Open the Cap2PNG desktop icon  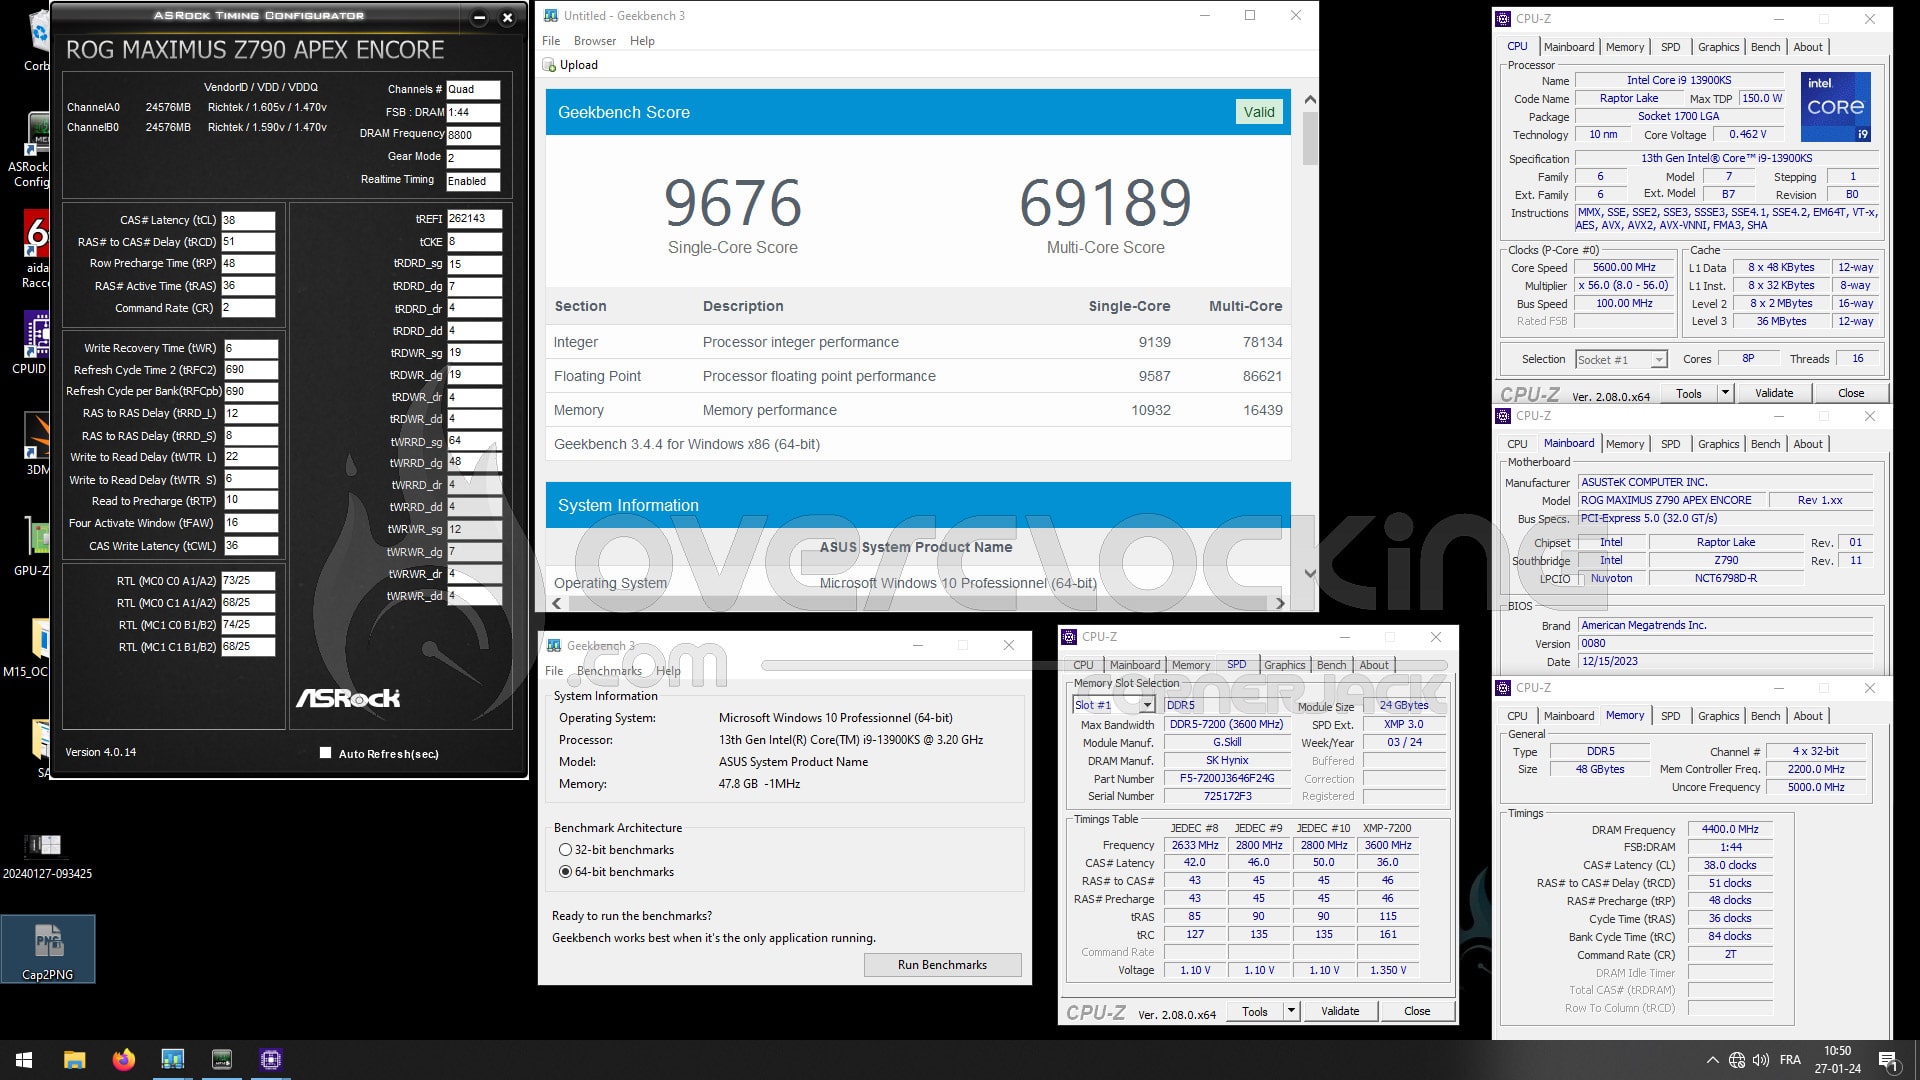pyautogui.click(x=48, y=949)
